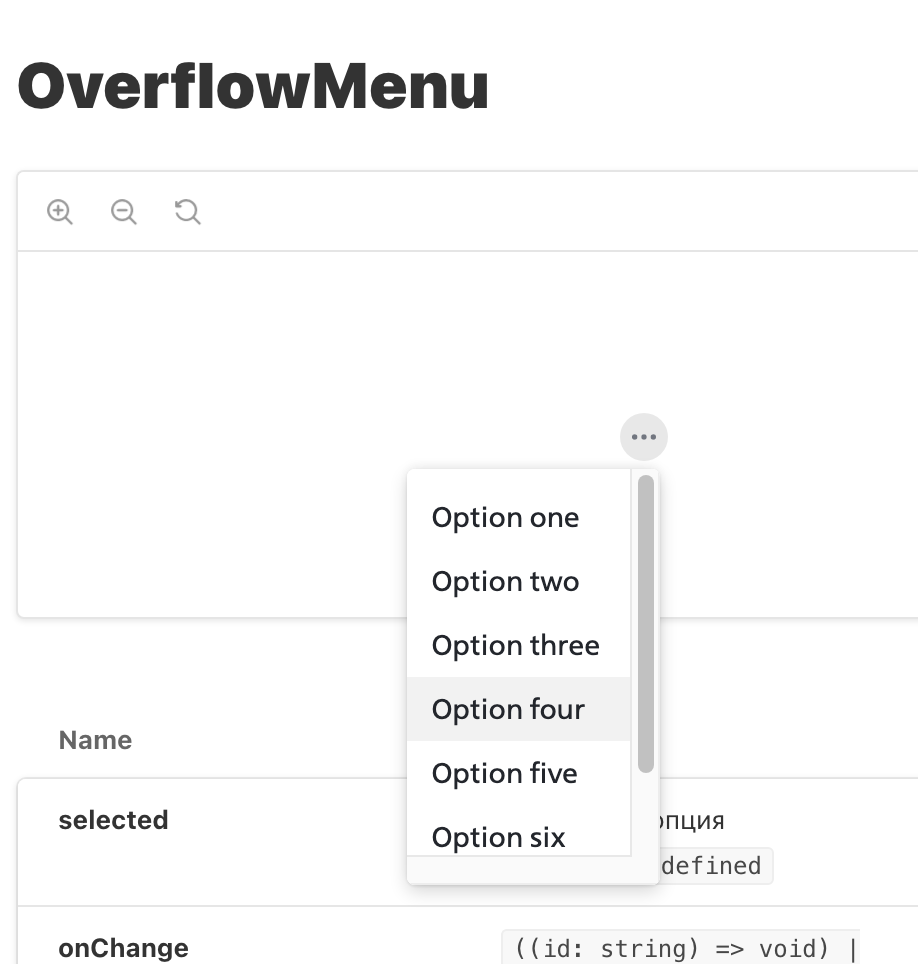
Task: Select Option one from the menu
Action: pyautogui.click(x=505, y=517)
